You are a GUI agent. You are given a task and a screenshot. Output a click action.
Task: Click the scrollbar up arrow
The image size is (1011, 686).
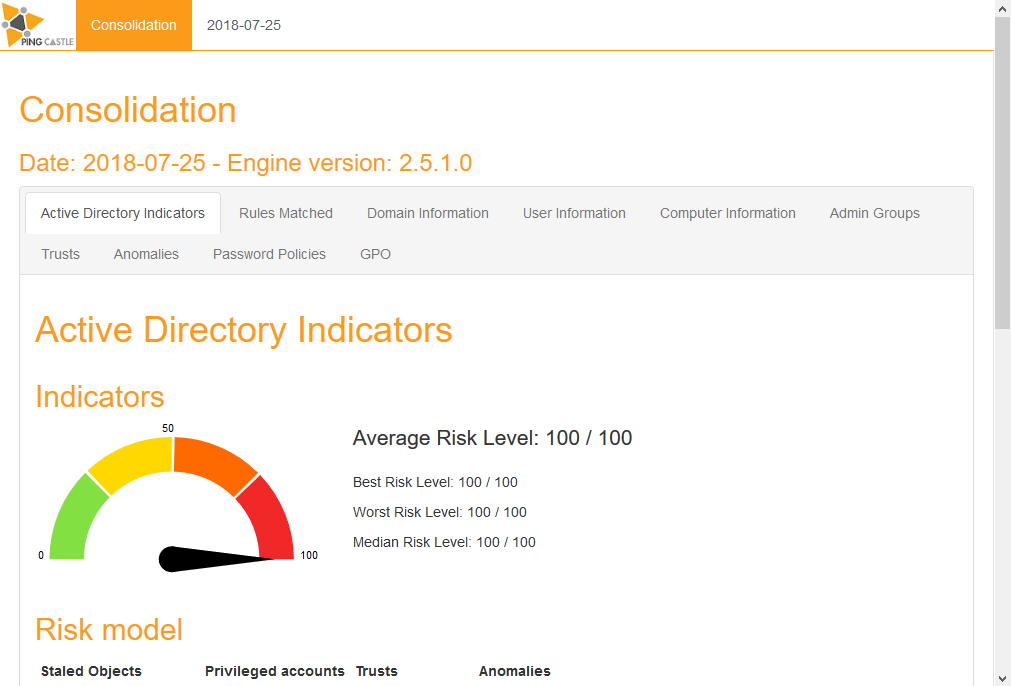[1003, 8]
